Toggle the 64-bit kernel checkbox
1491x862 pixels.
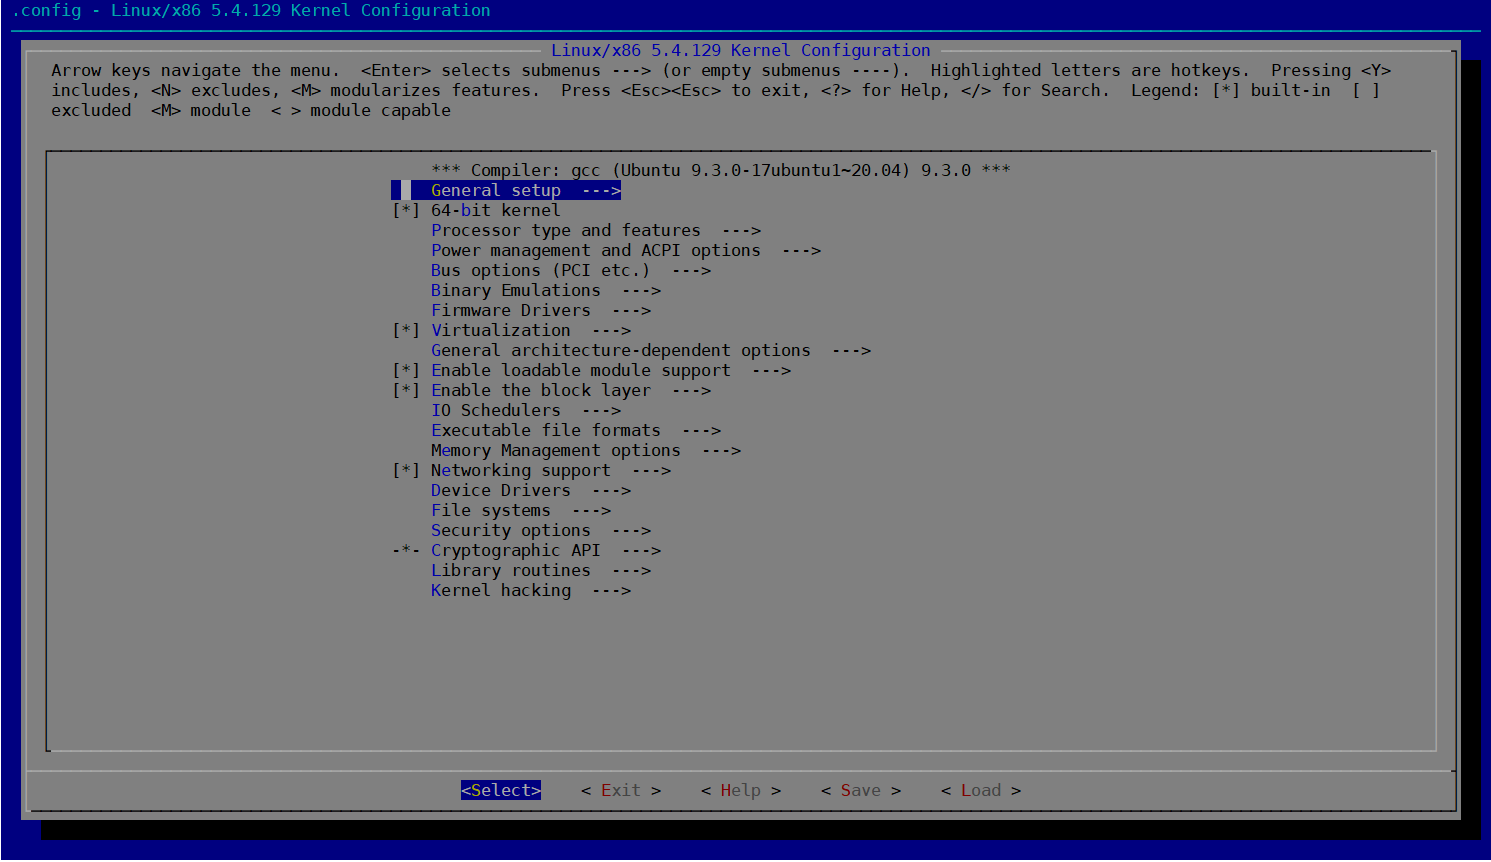(x=406, y=210)
